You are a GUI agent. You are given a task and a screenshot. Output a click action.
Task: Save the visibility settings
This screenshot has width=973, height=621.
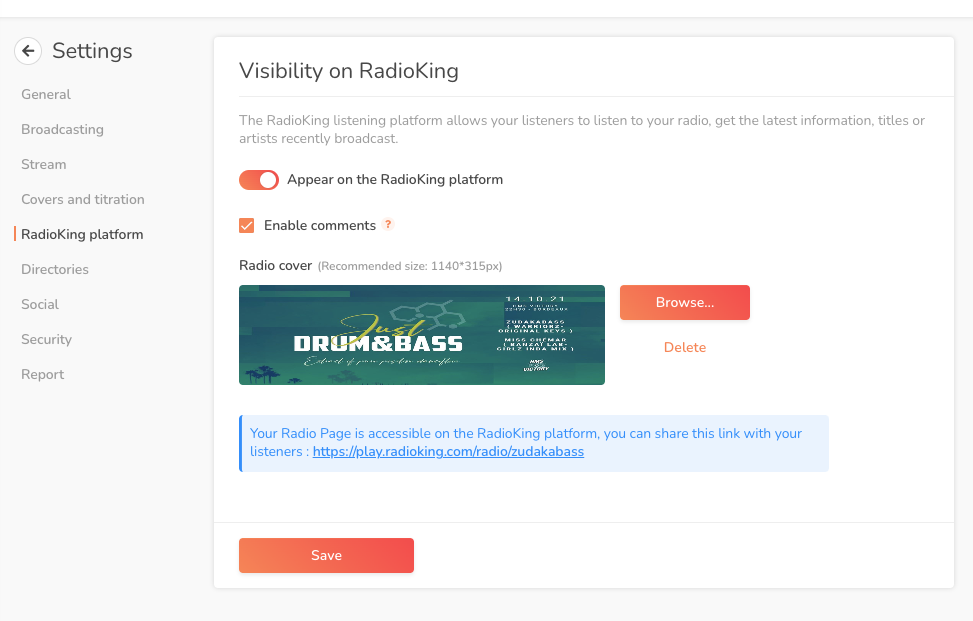coord(326,555)
